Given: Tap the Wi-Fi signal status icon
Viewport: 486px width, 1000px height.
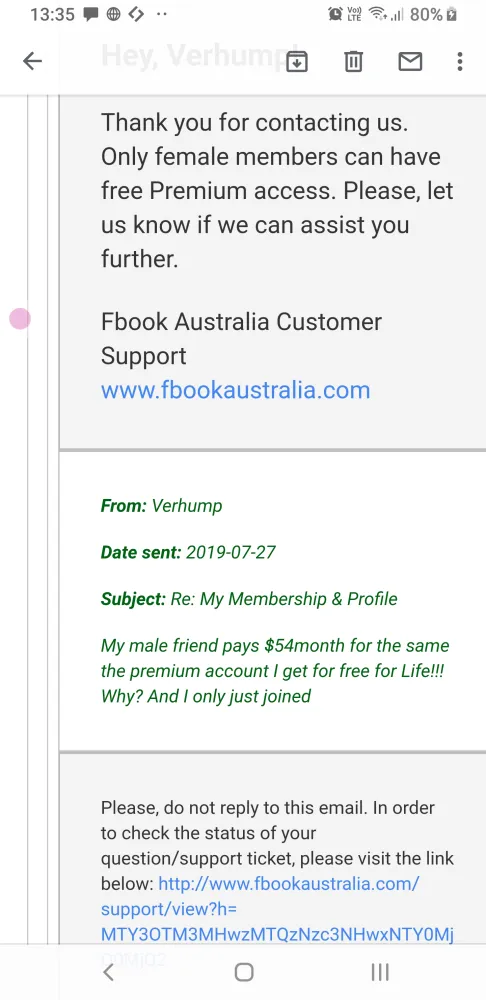Looking at the screenshot, I should click(379, 14).
